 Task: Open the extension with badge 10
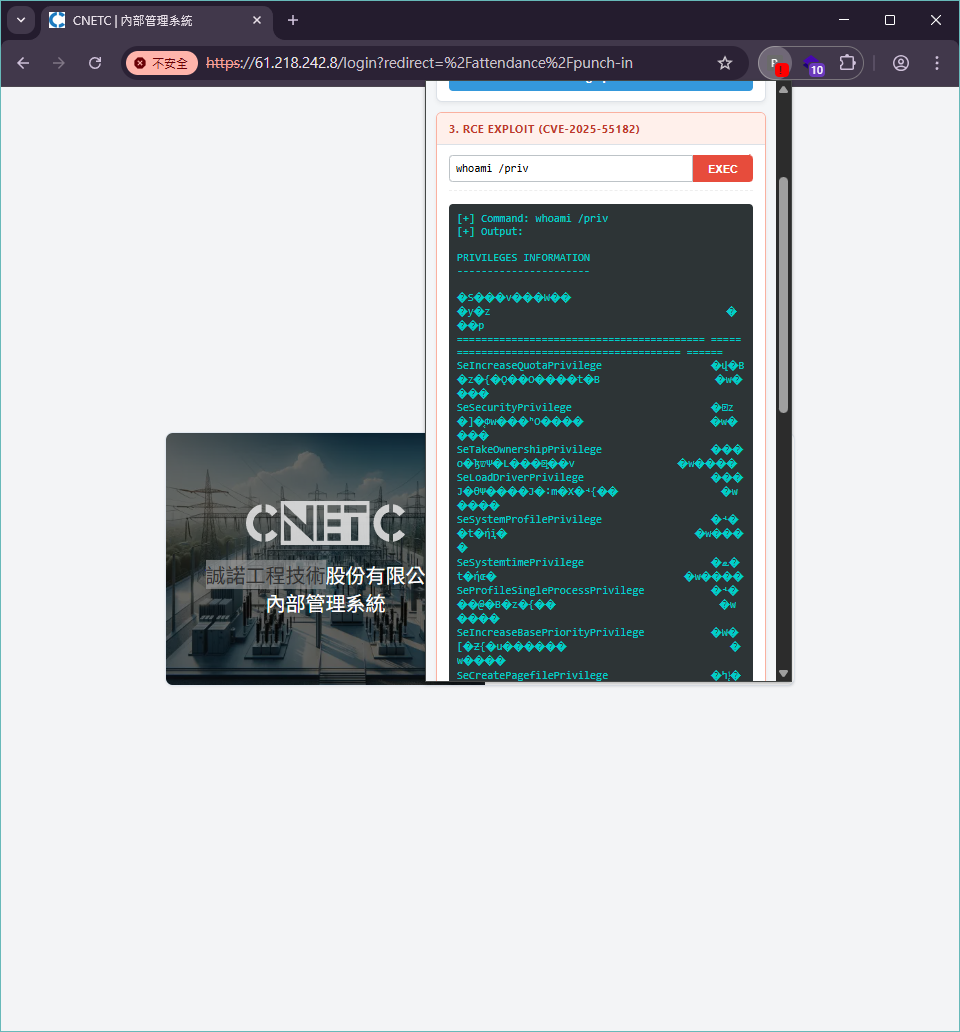tap(813, 64)
